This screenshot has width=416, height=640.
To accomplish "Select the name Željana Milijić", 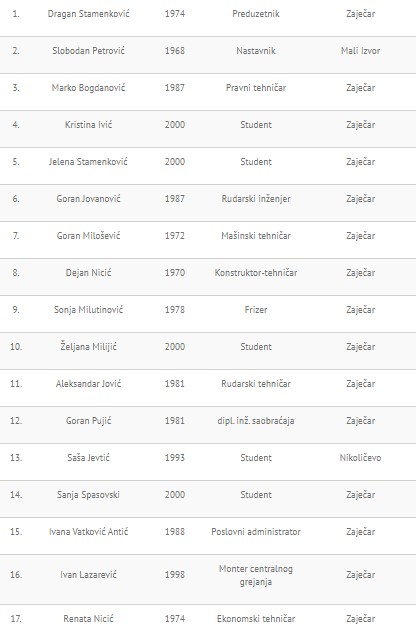I will tap(88, 347).
